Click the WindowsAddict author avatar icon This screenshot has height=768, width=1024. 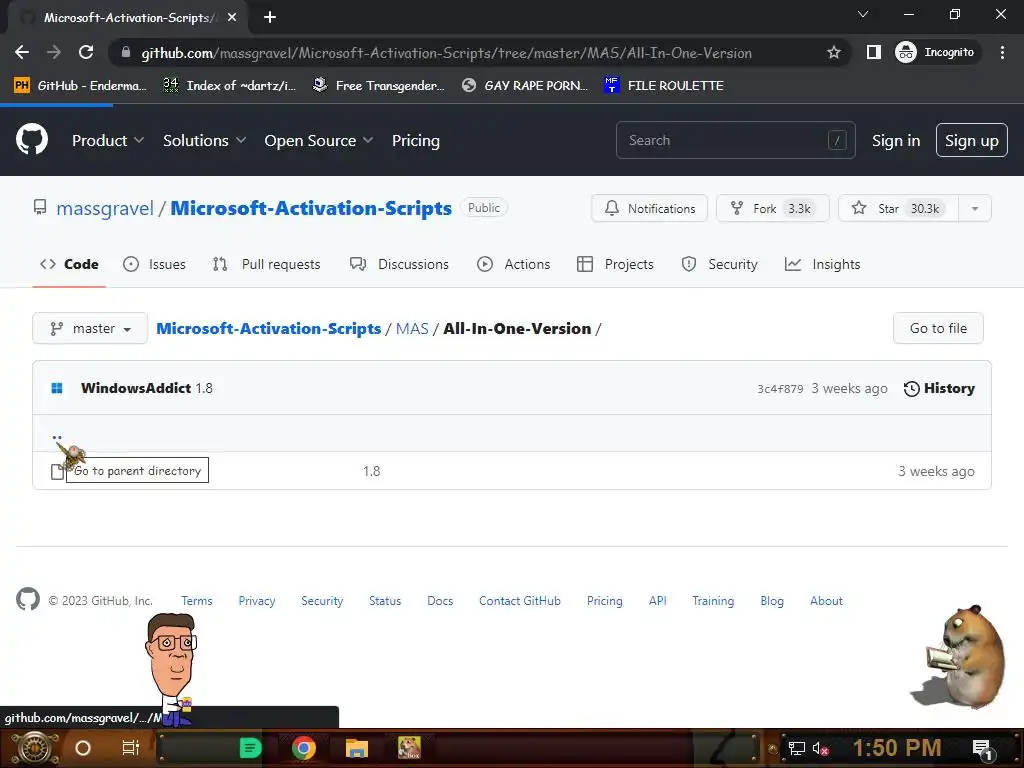point(57,388)
